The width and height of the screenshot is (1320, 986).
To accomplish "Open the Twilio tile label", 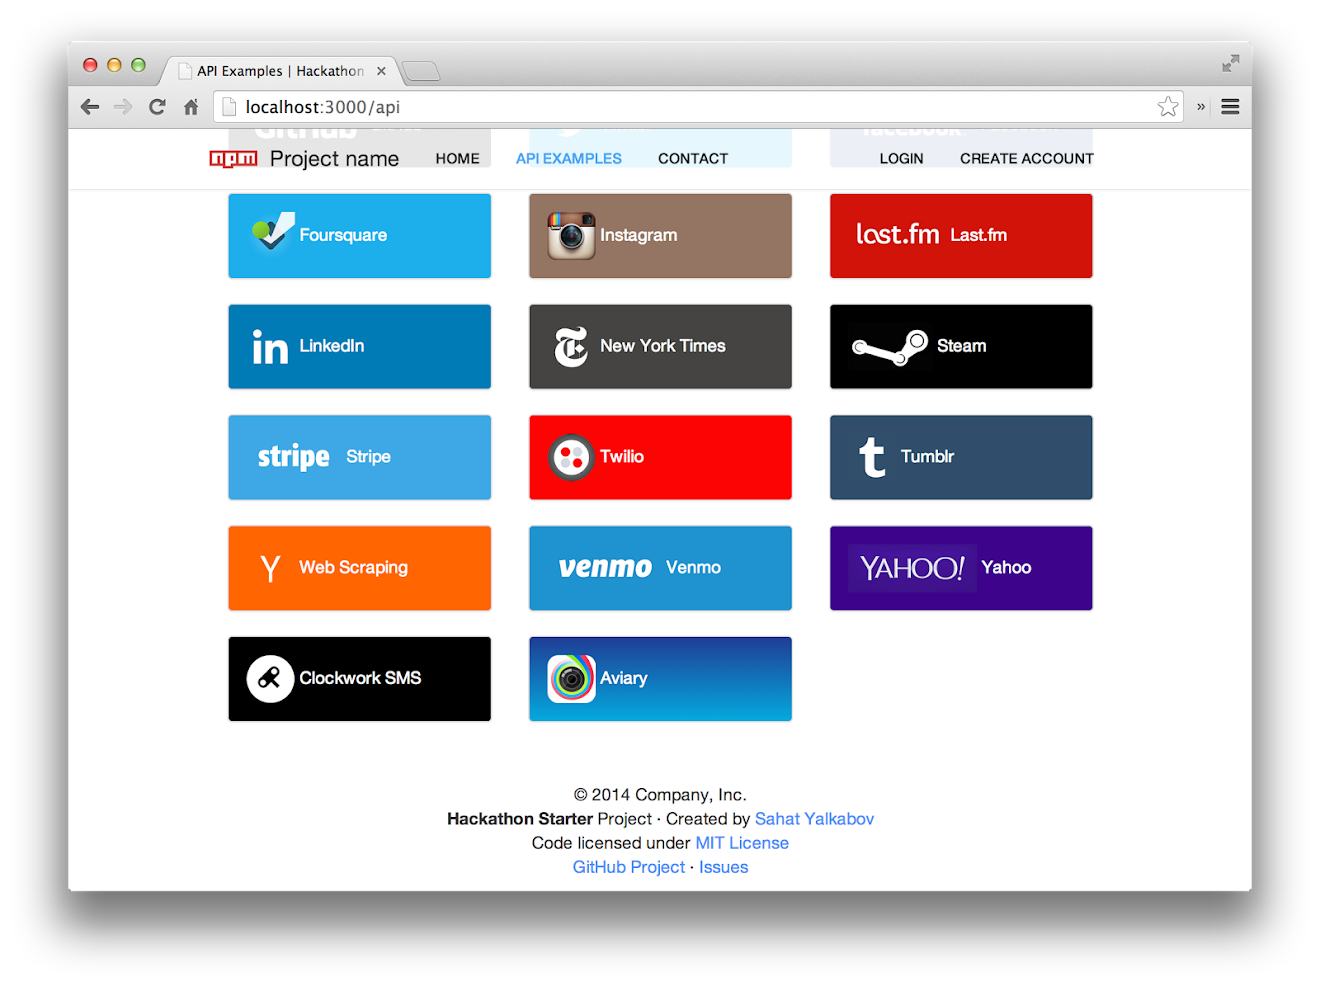I will pyautogui.click(x=621, y=457).
